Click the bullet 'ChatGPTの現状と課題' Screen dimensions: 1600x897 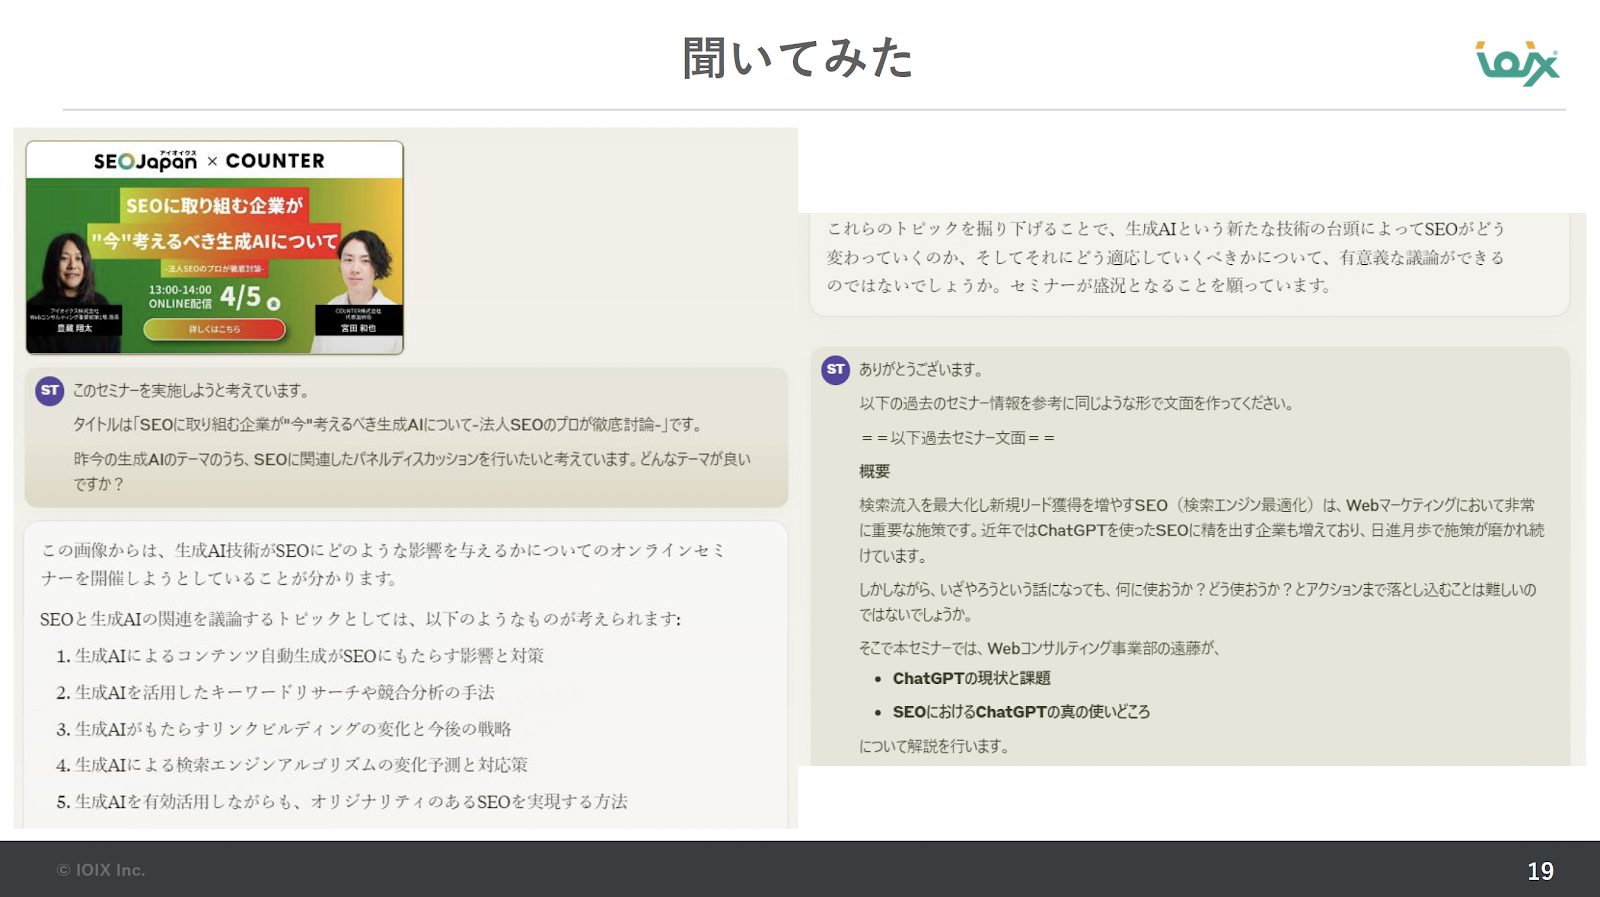(x=971, y=679)
